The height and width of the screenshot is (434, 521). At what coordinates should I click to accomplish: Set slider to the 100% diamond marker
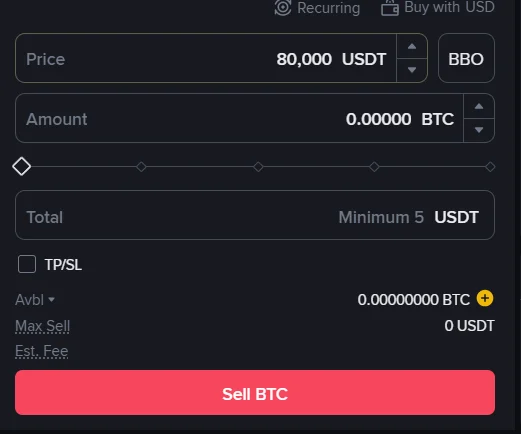click(x=490, y=167)
